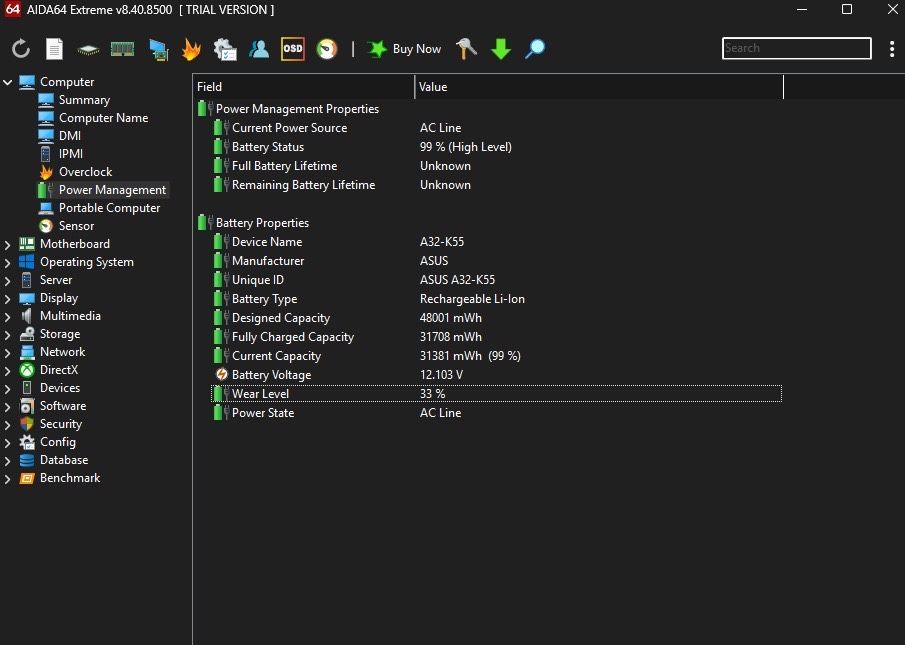Open Portable Computer tree item
Viewport: 905px width, 645px height.
click(109, 208)
